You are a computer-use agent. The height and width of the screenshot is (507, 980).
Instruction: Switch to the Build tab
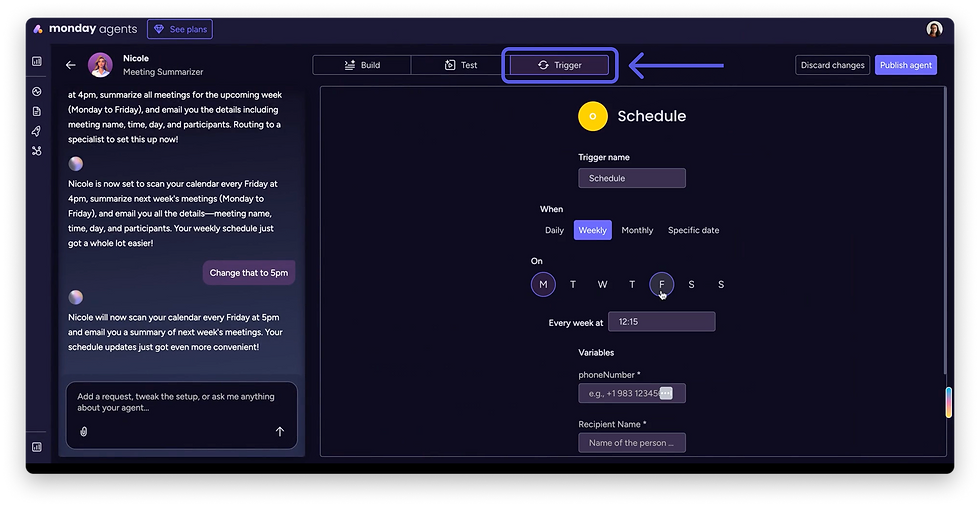[x=362, y=65]
